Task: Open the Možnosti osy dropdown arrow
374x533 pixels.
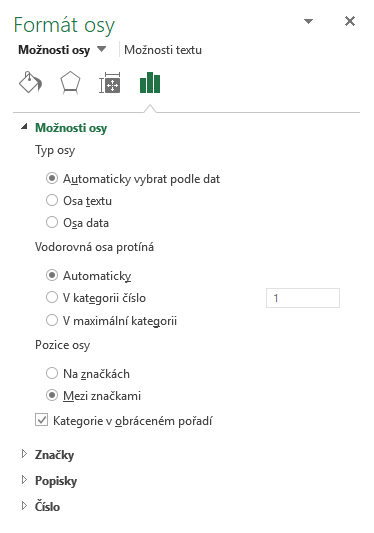Action: pyautogui.click(x=101, y=49)
